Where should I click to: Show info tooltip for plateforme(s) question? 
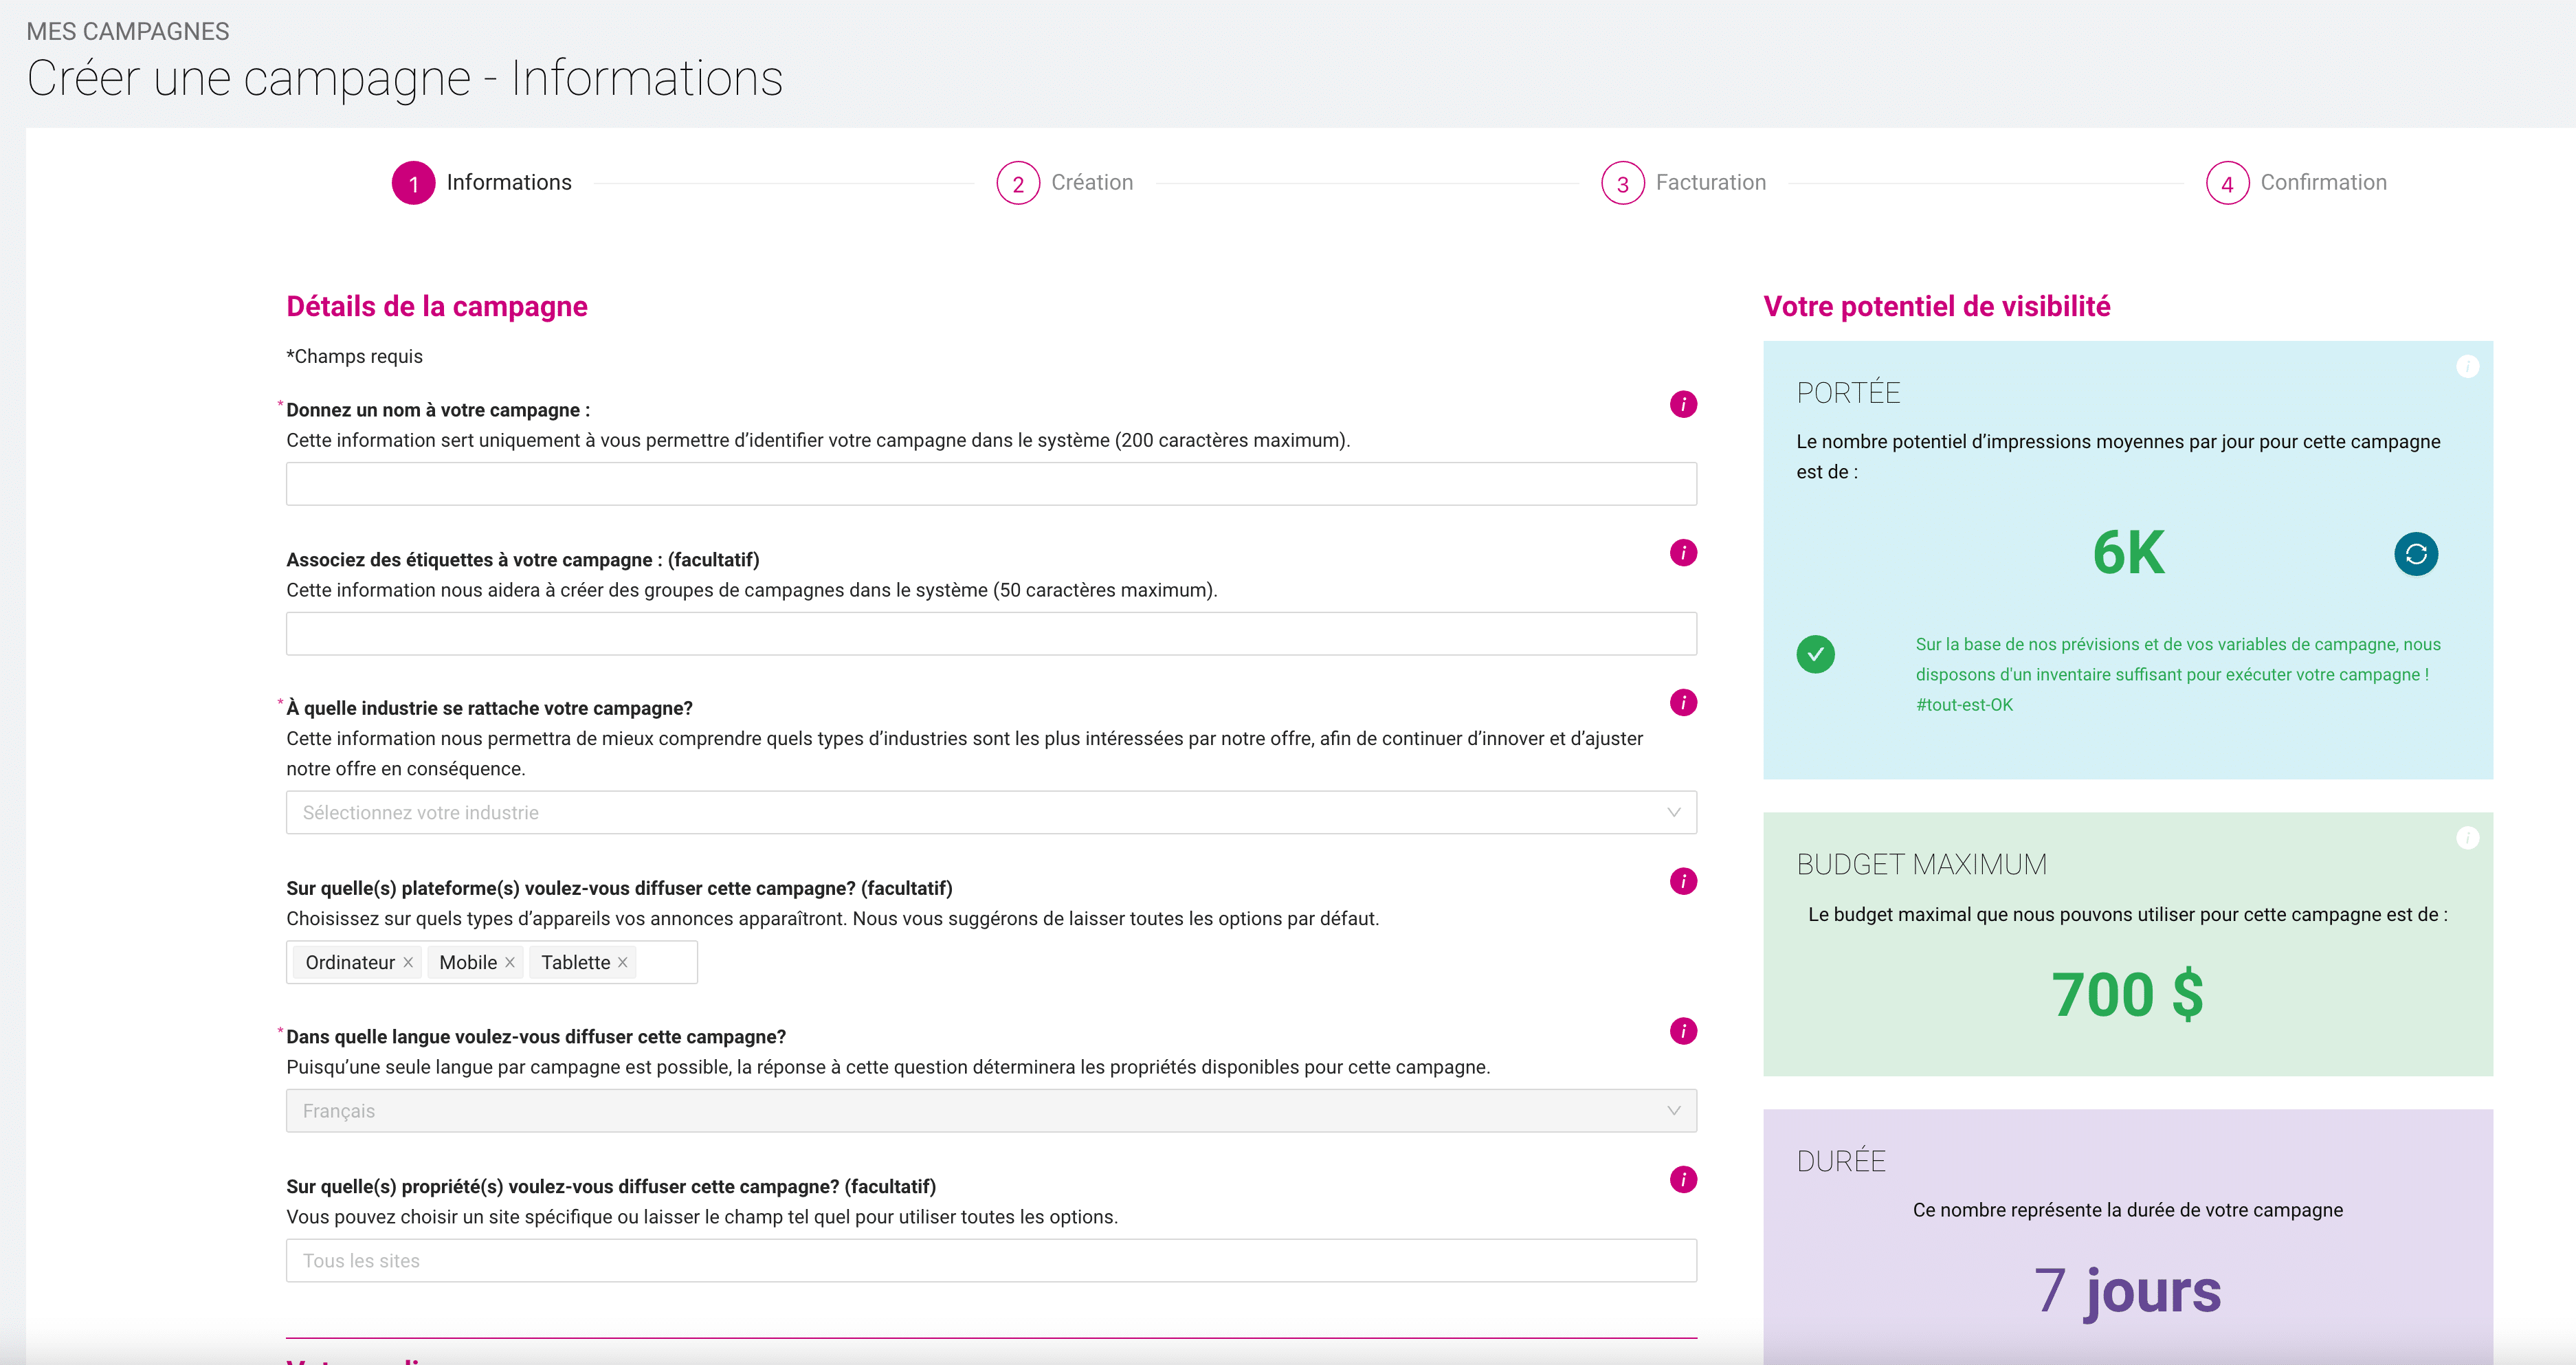click(x=1683, y=881)
